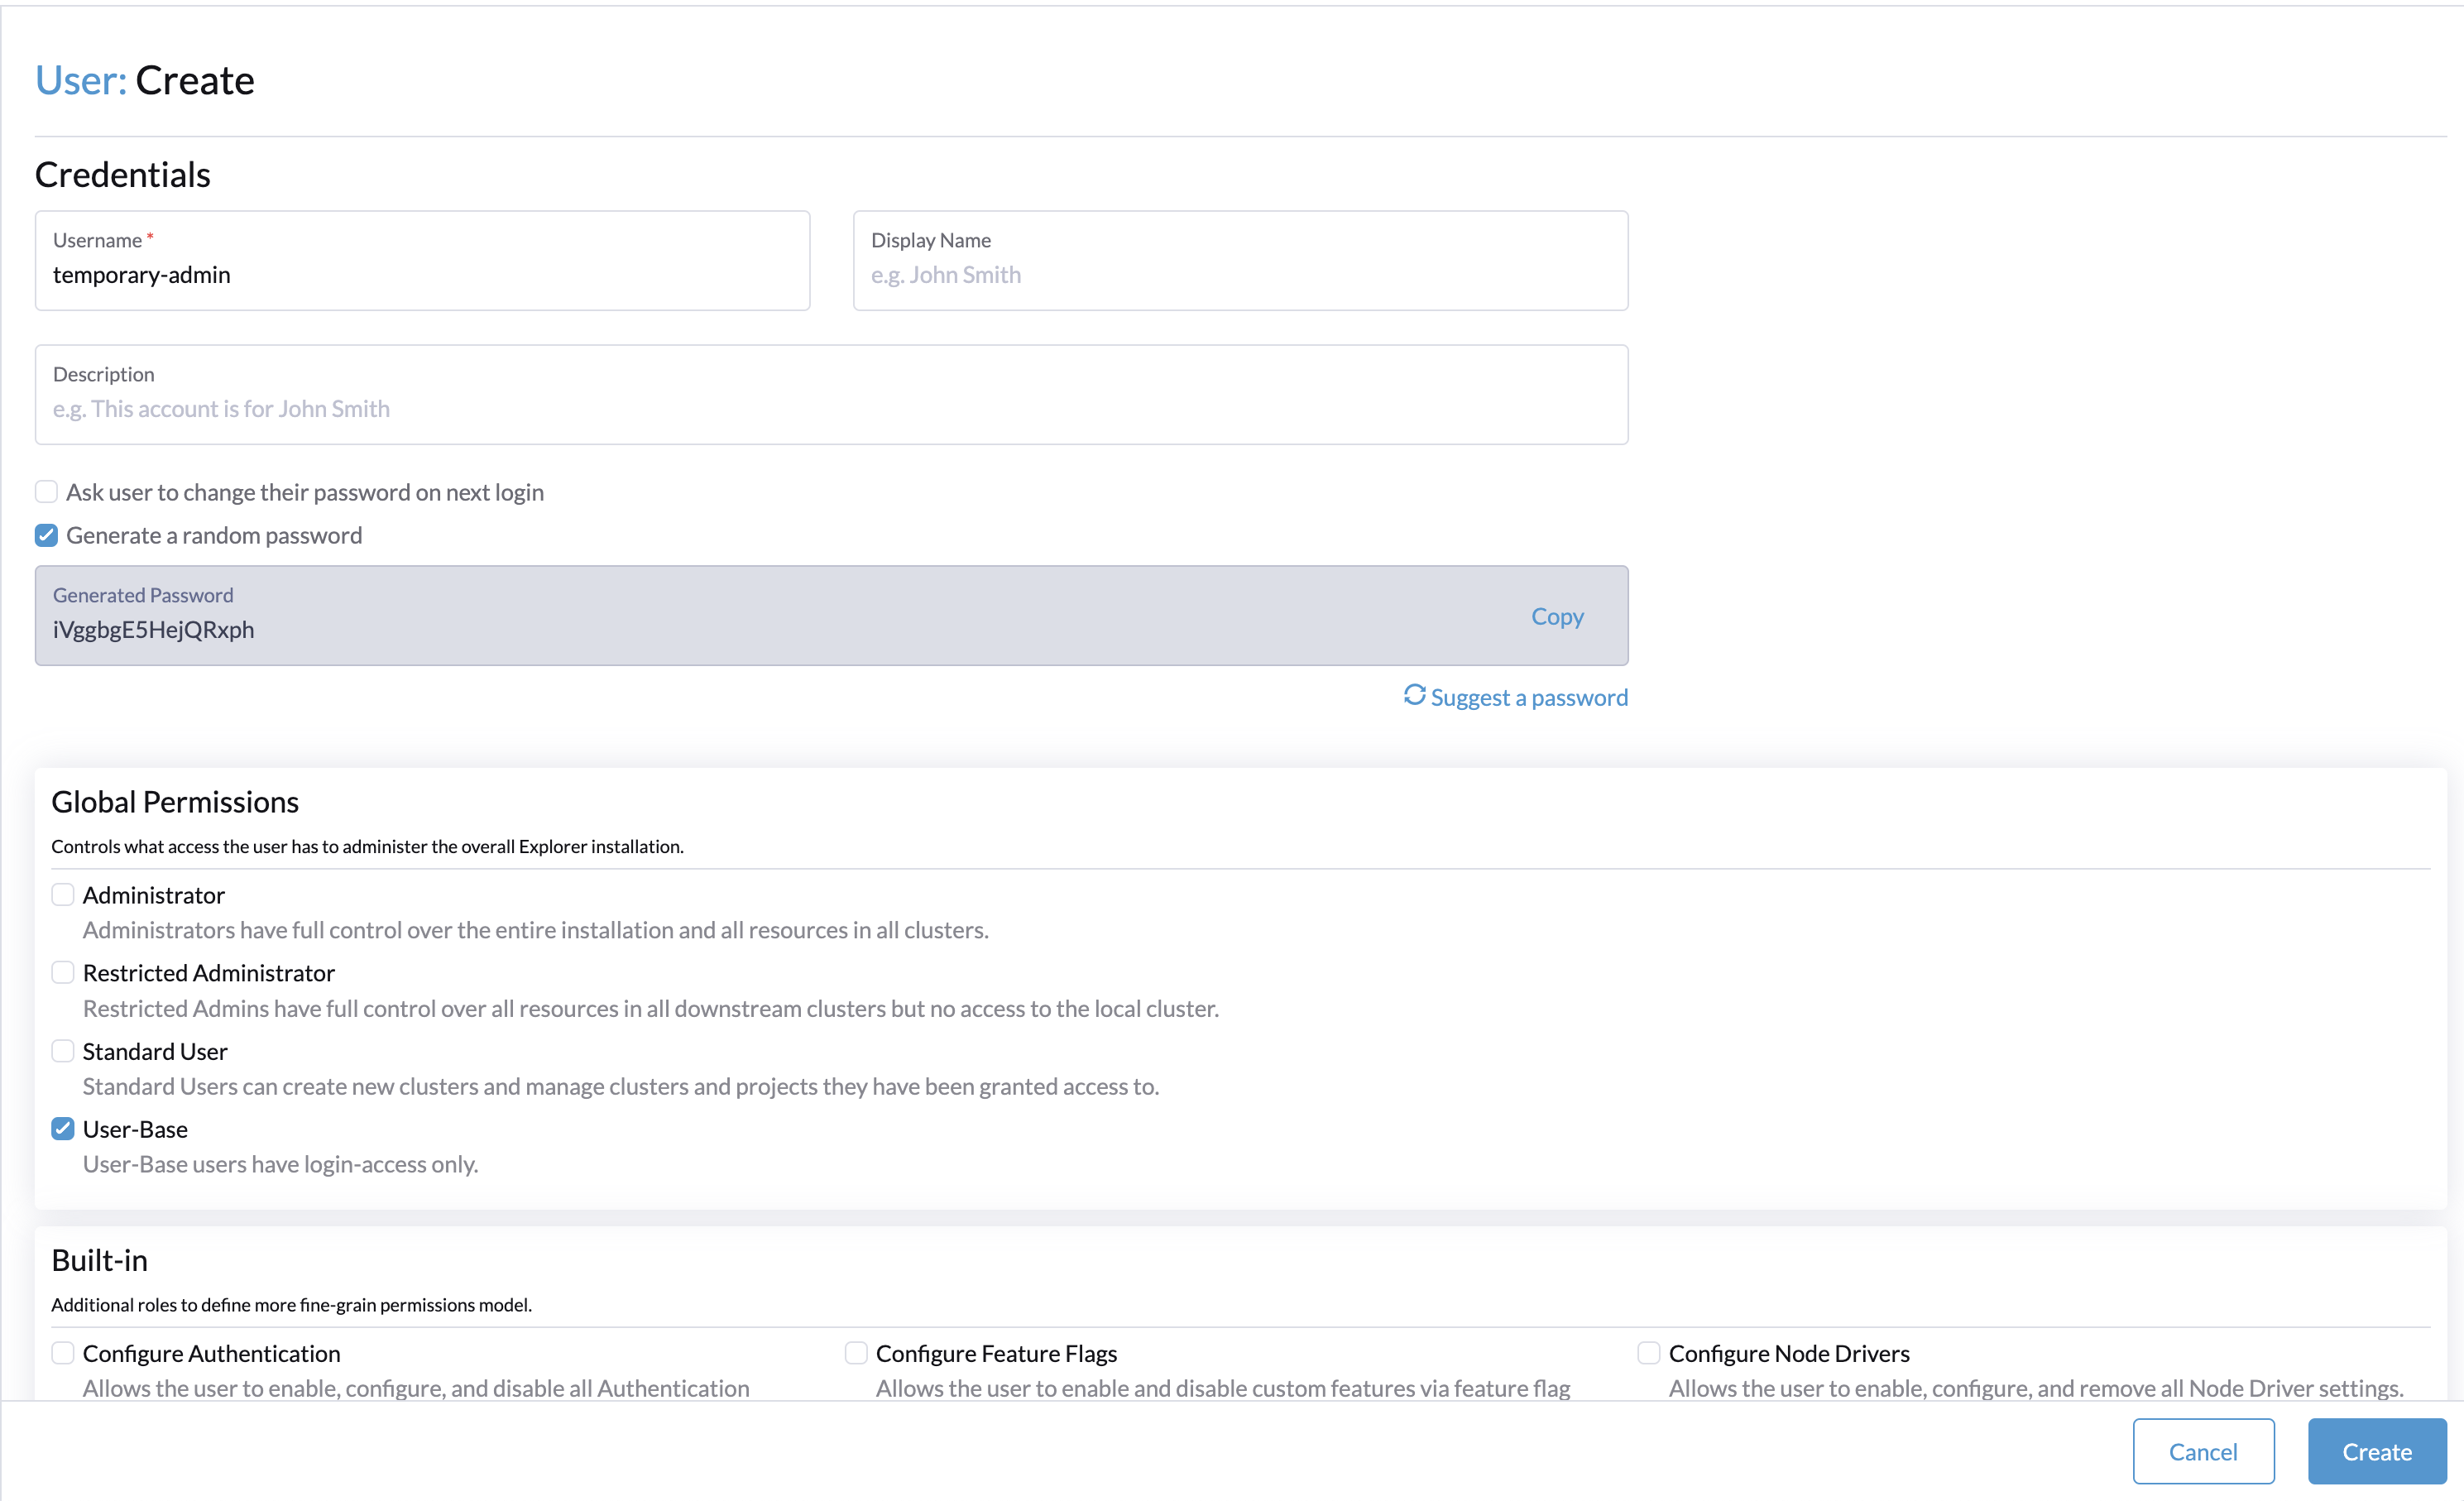Screen dimensions: 2464x1501
Task: Uncheck Generate a random password
Action: (x=46, y=535)
